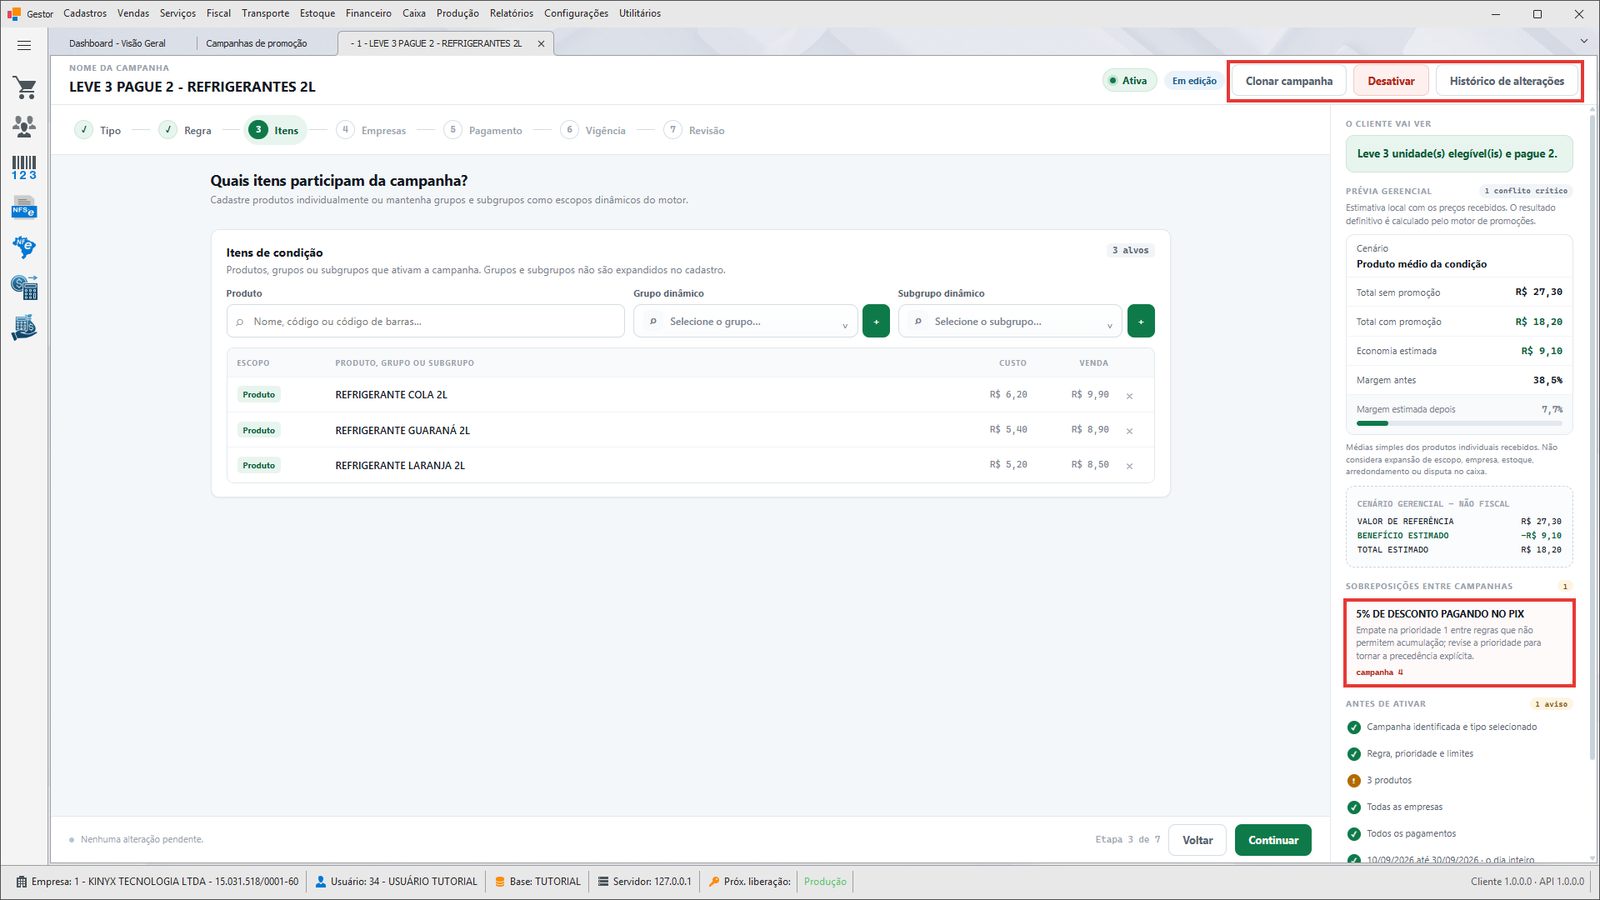Open the NFS-e service invoice icon
The height and width of the screenshot is (900, 1600).
[24, 208]
